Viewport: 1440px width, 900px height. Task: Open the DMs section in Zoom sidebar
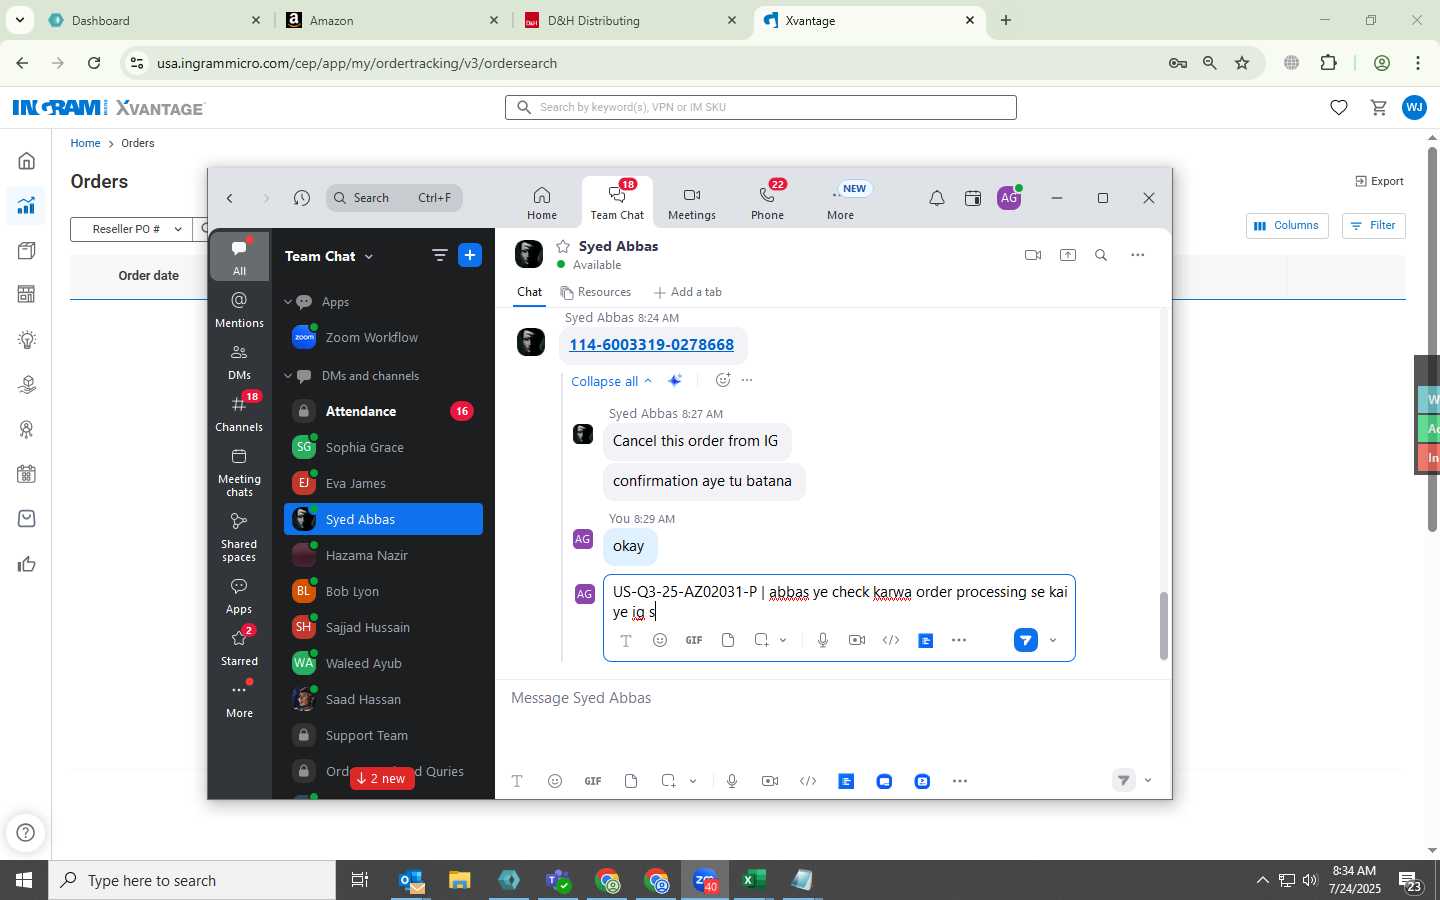(239, 361)
